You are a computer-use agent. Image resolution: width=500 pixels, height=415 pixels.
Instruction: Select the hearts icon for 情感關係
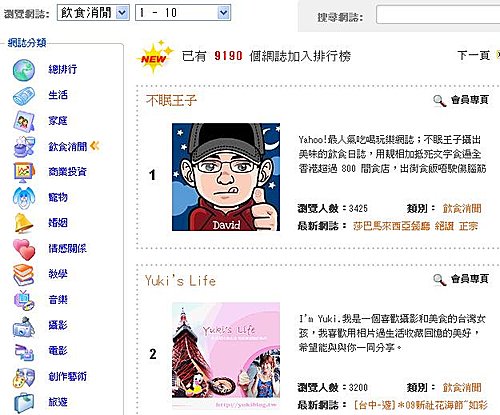click(x=24, y=249)
